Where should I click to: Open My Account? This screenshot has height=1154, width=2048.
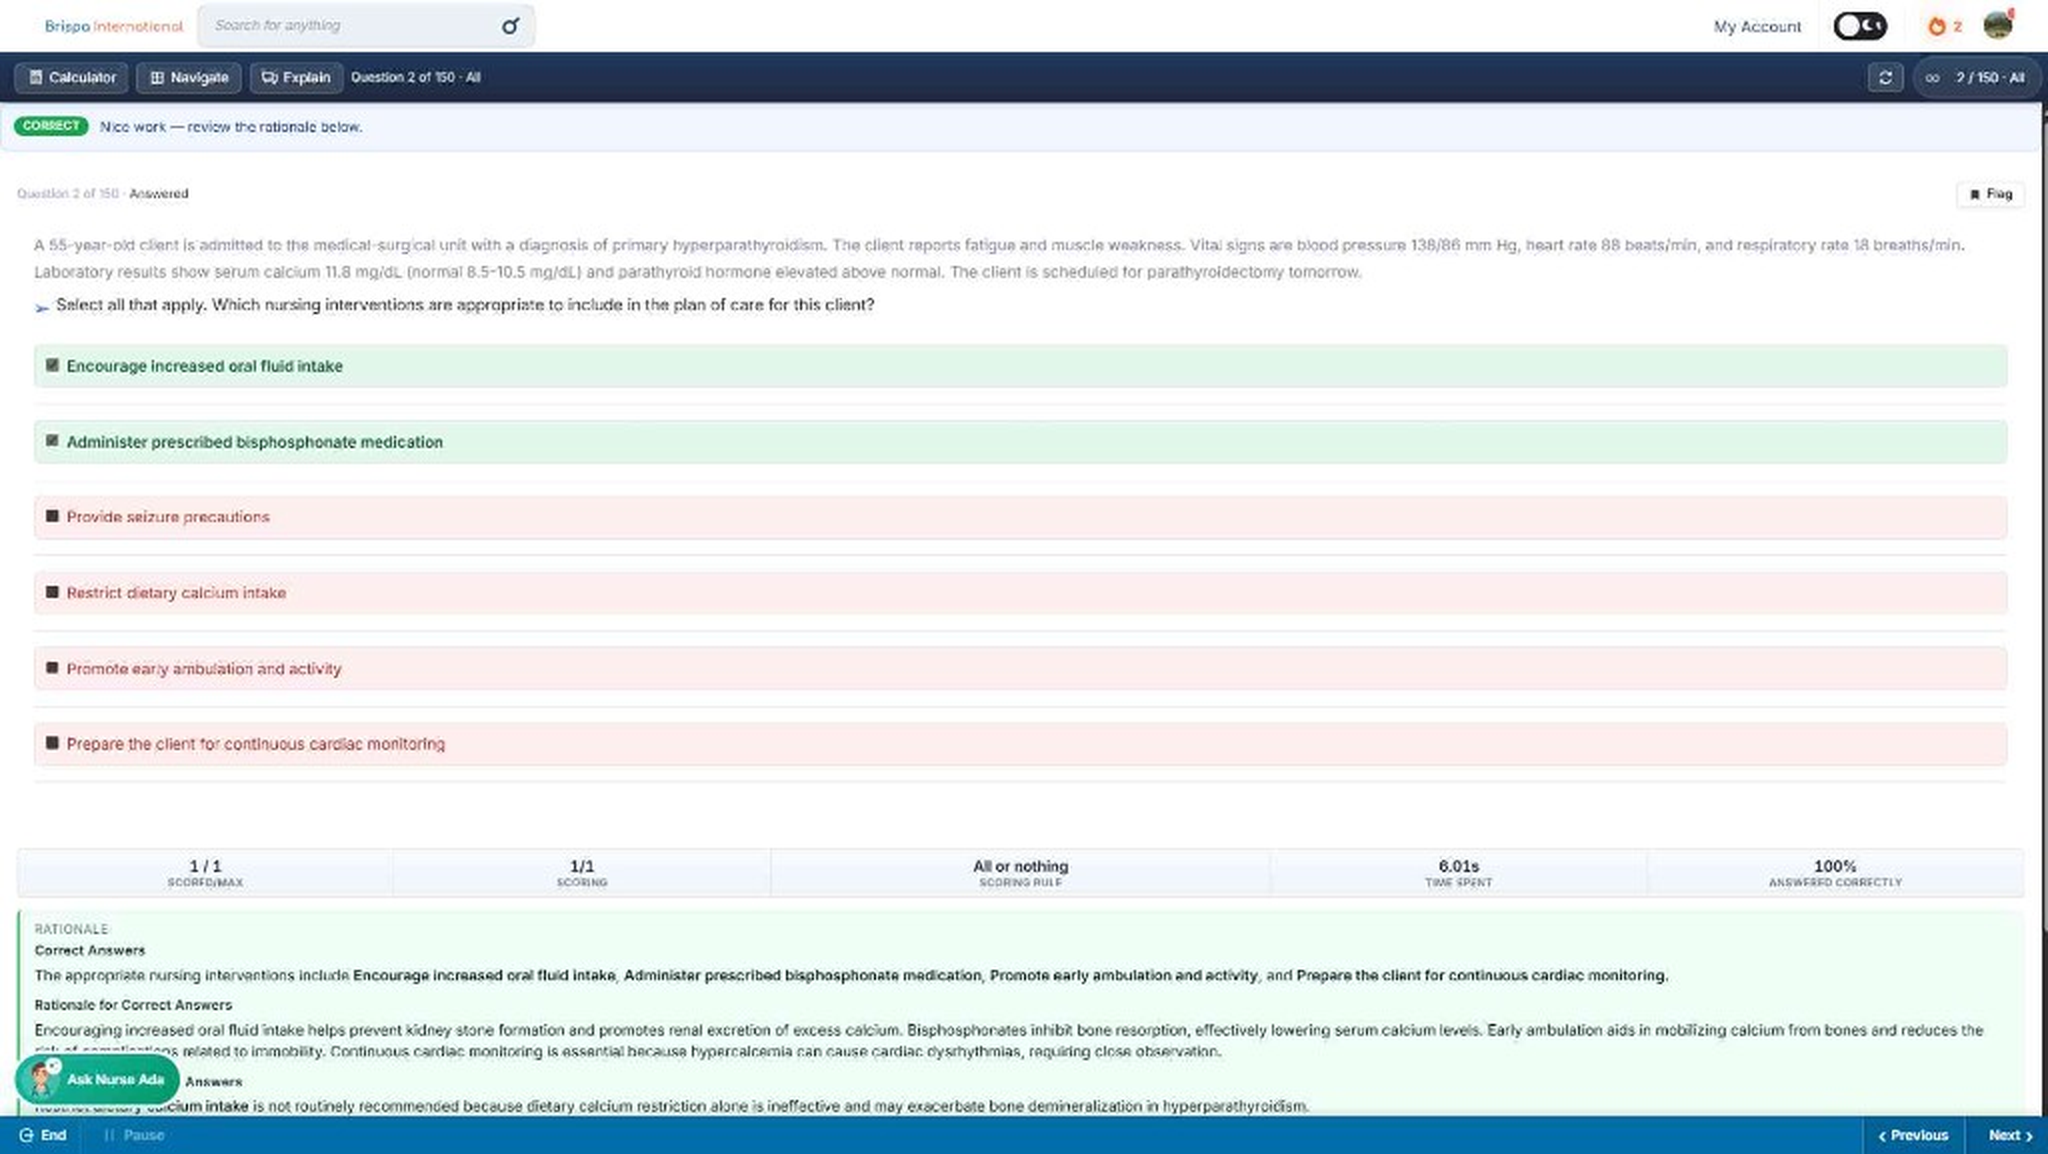pos(1757,26)
